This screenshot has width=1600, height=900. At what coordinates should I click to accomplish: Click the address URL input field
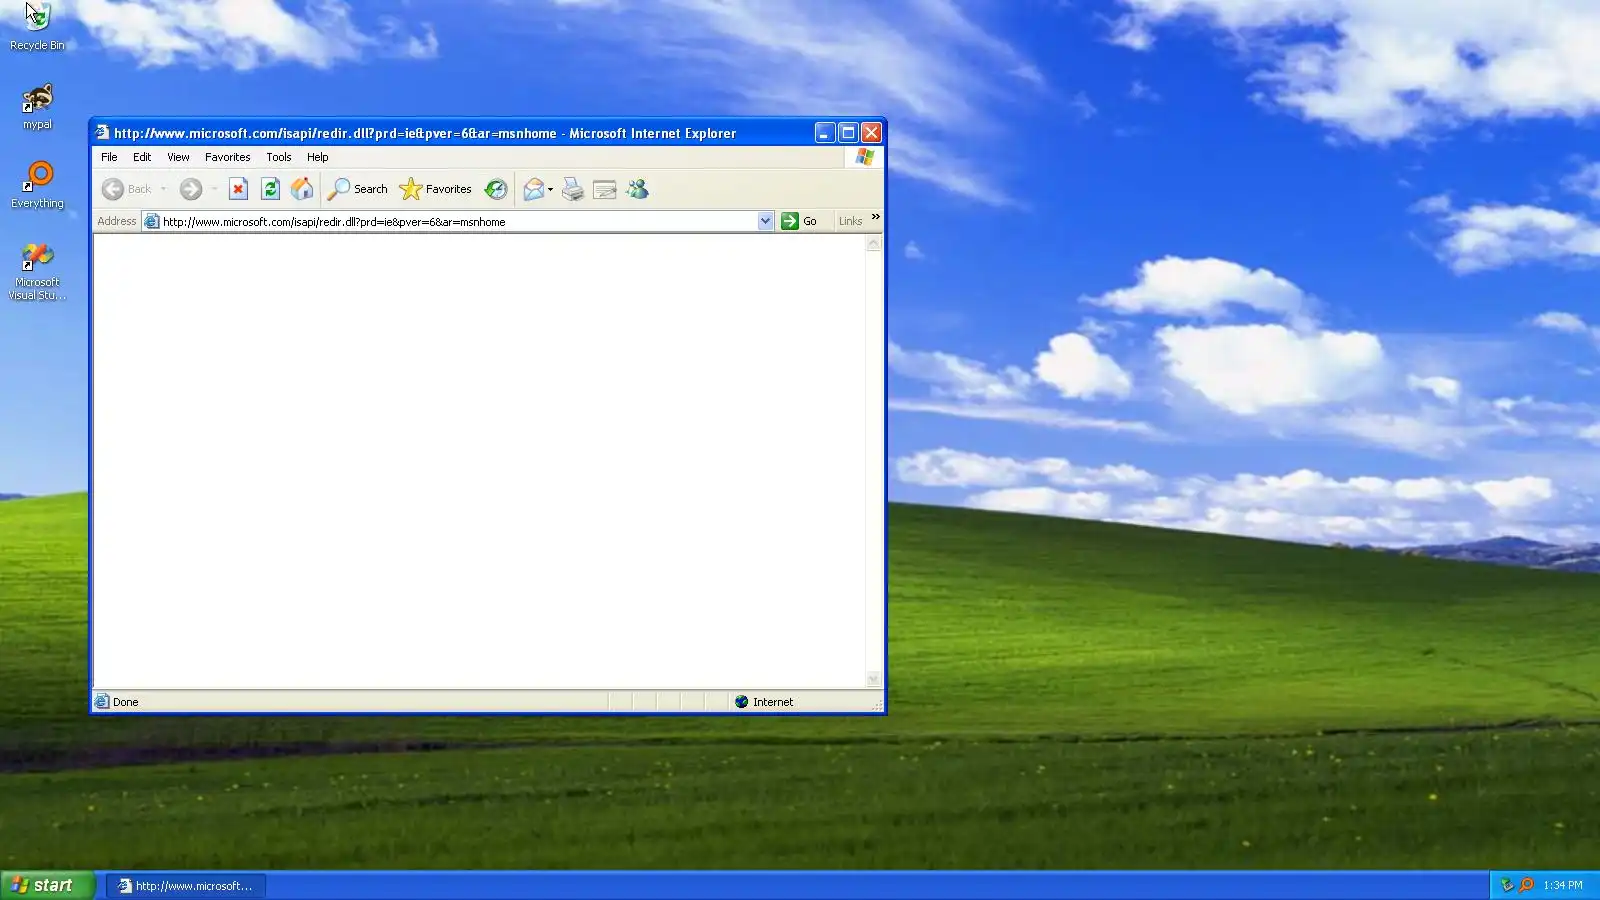point(458,221)
